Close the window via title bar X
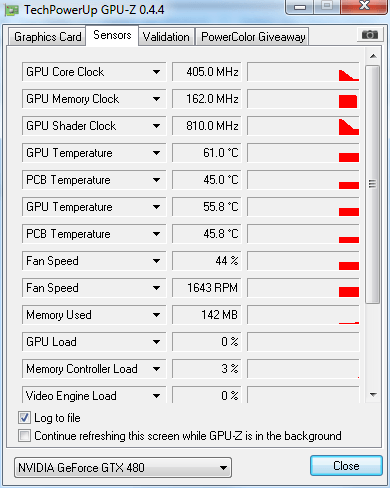 (364, 6)
